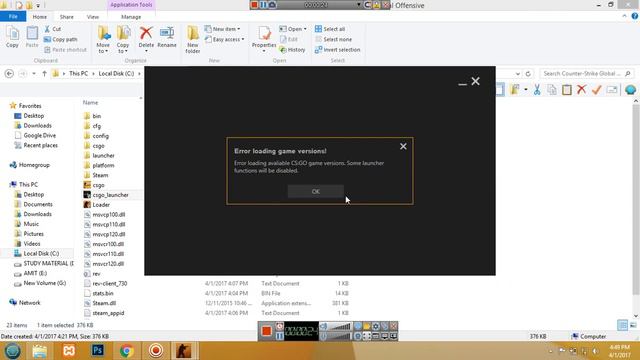This screenshot has height=360, width=640.
Task: Click Paste shortcut in ribbon
Action: pyautogui.click(x=65, y=50)
